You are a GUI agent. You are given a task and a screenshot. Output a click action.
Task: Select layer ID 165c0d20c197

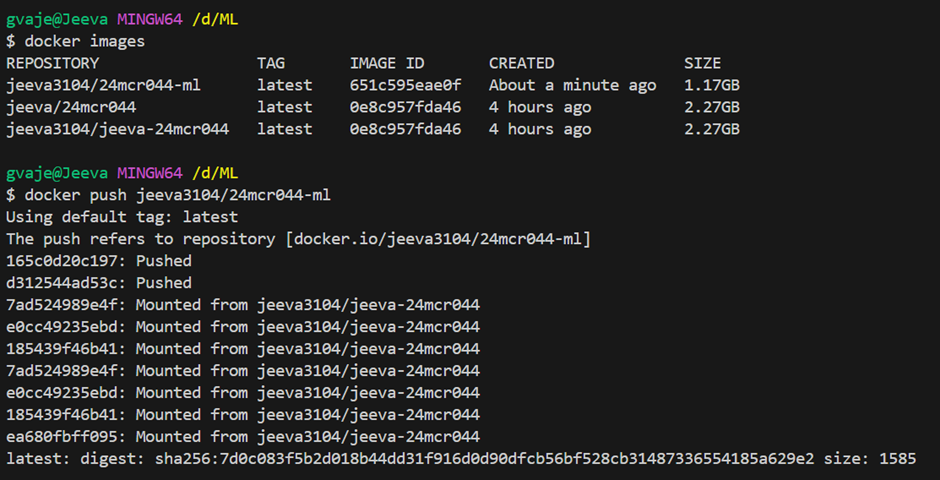click(x=62, y=261)
